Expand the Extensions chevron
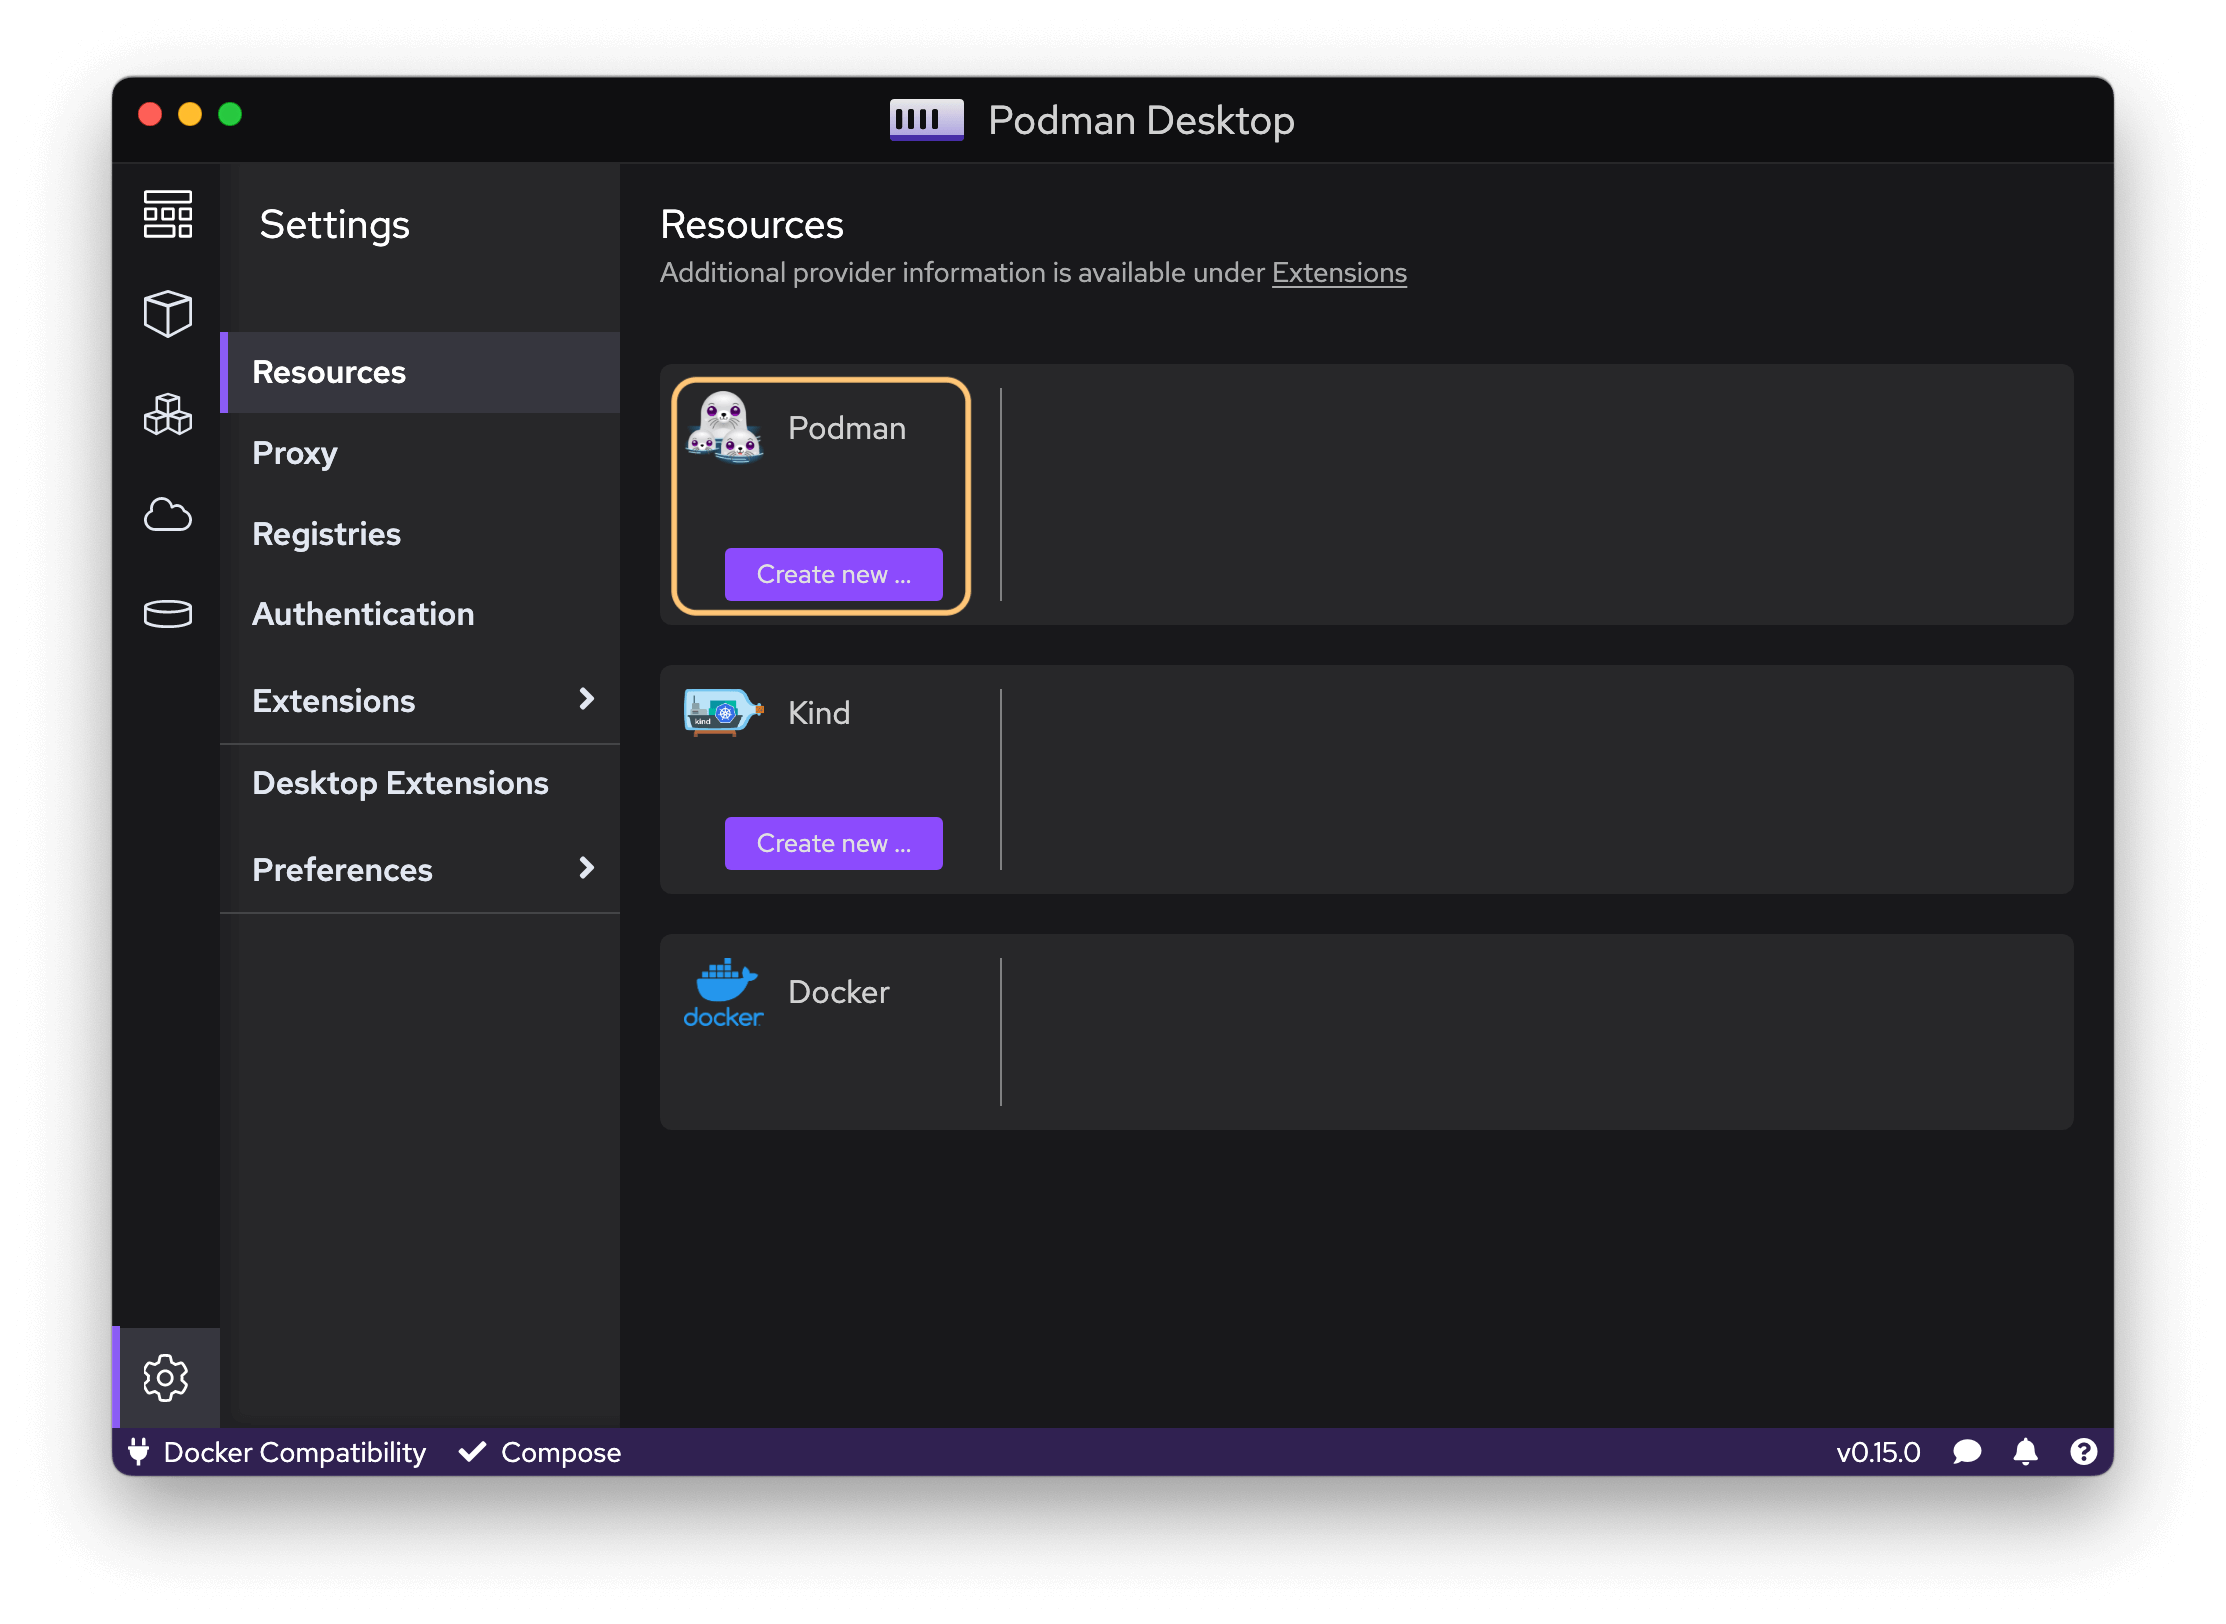This screenshot has width=2226, height=1624. coord(587,699)
